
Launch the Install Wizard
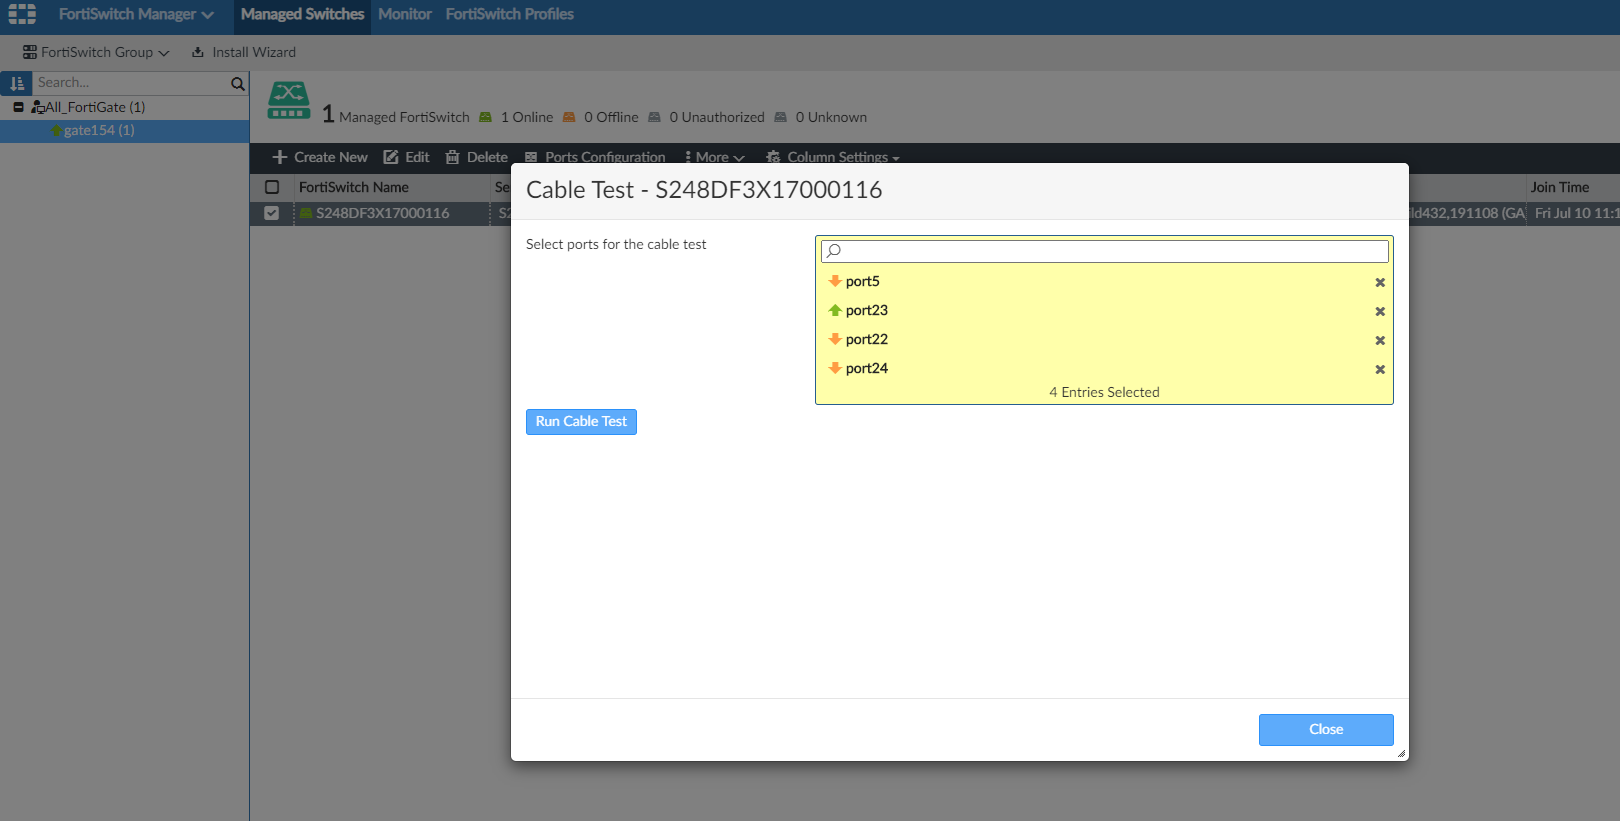click(244, 52)
